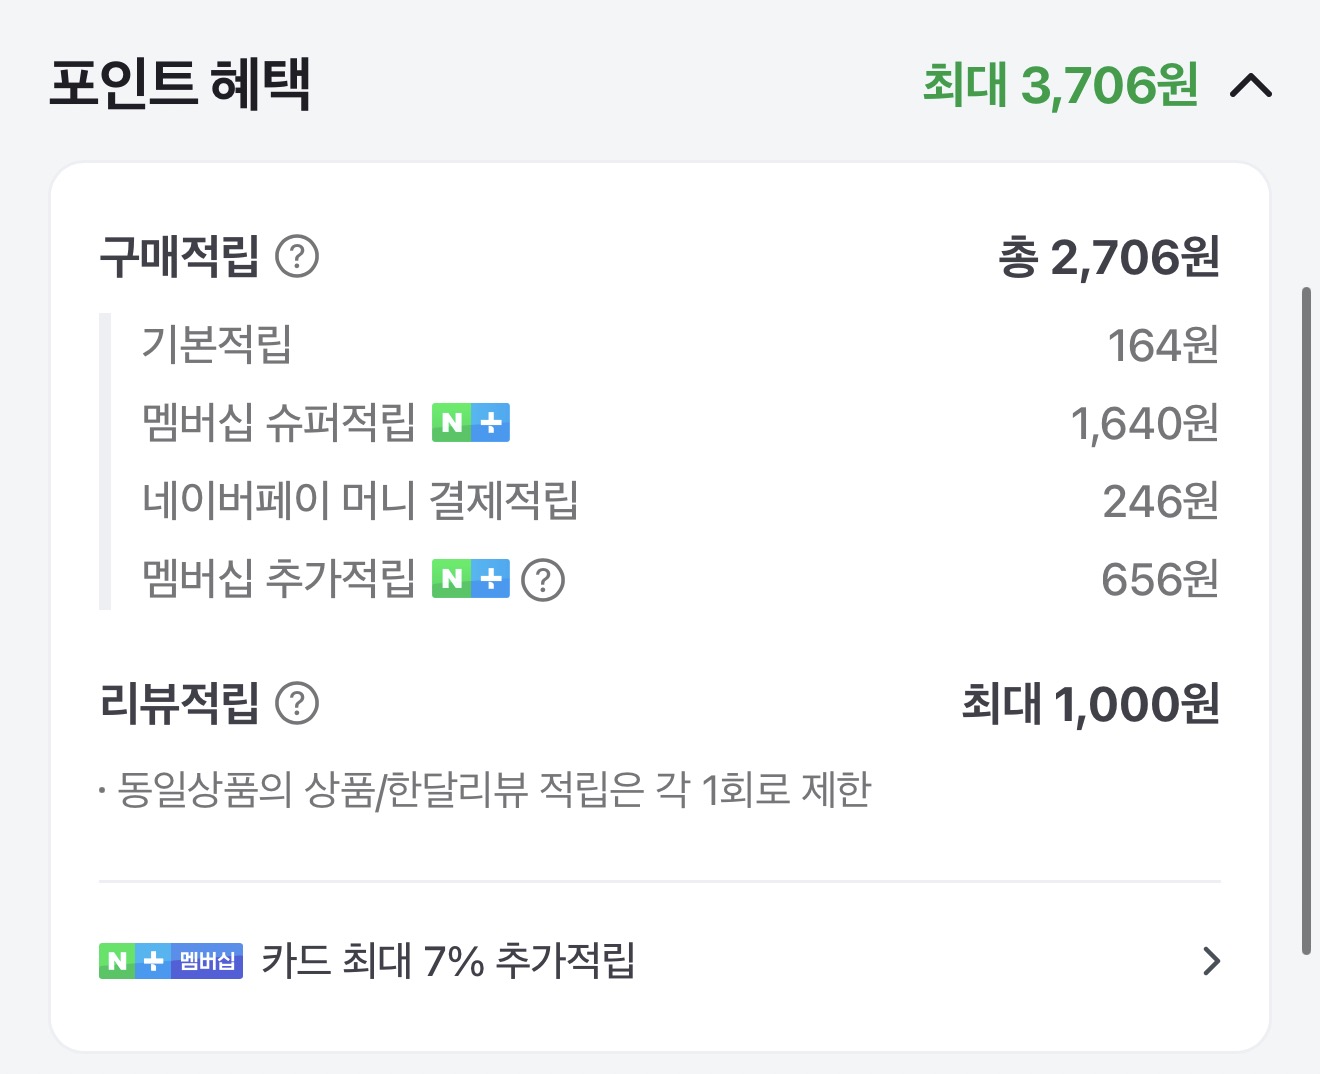Select the 구매적립 label

(180, 257)
